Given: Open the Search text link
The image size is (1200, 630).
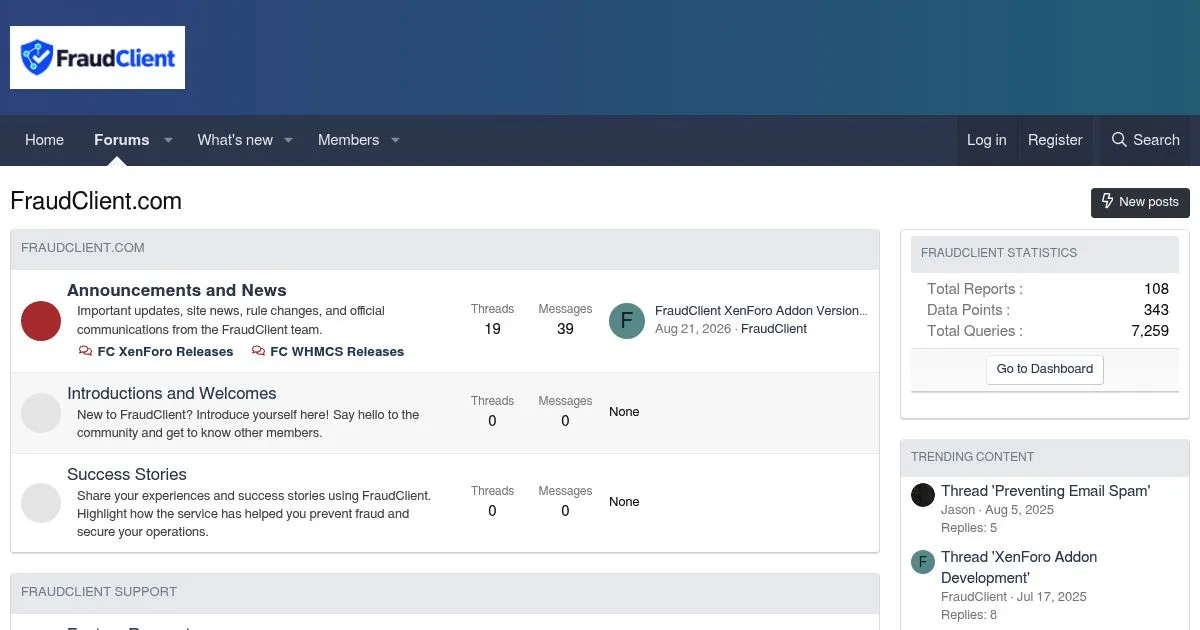Looking at the screenshot, I should coord(1156,140).
